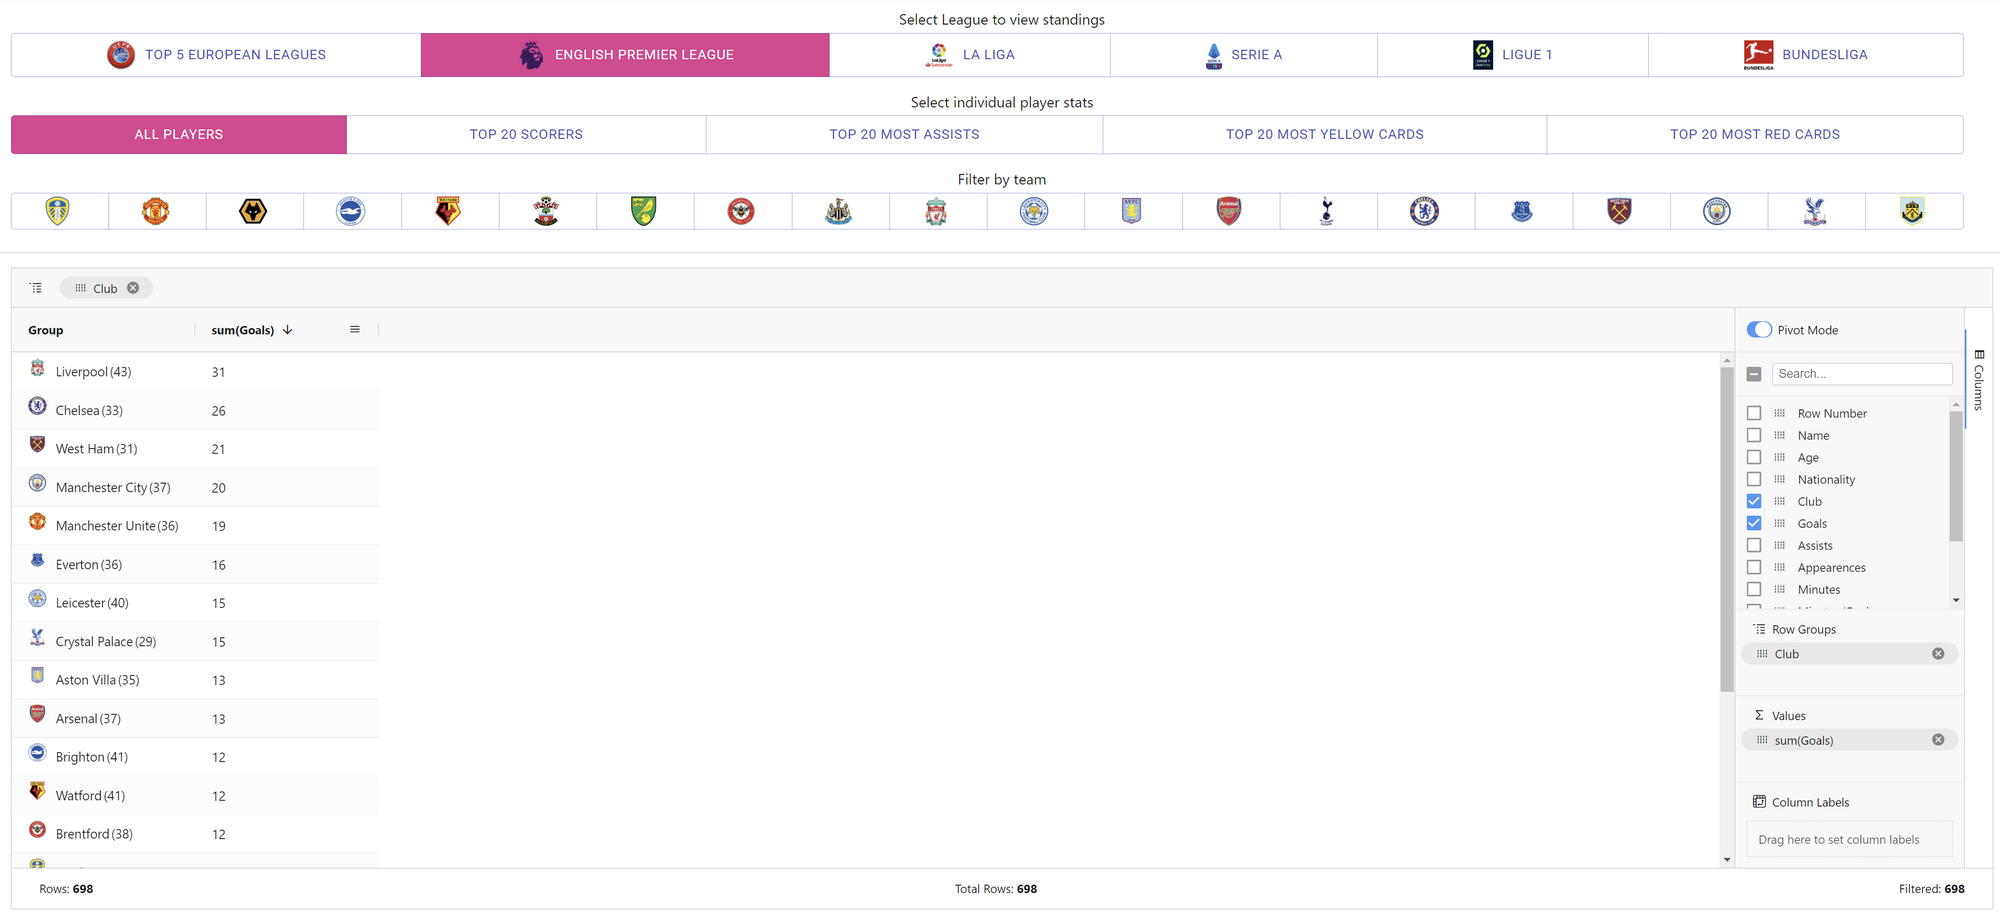Viewport: 2000px width, 924px height.
Task: Click the grid scrollbar down arrow
Action: [1727, 860]
